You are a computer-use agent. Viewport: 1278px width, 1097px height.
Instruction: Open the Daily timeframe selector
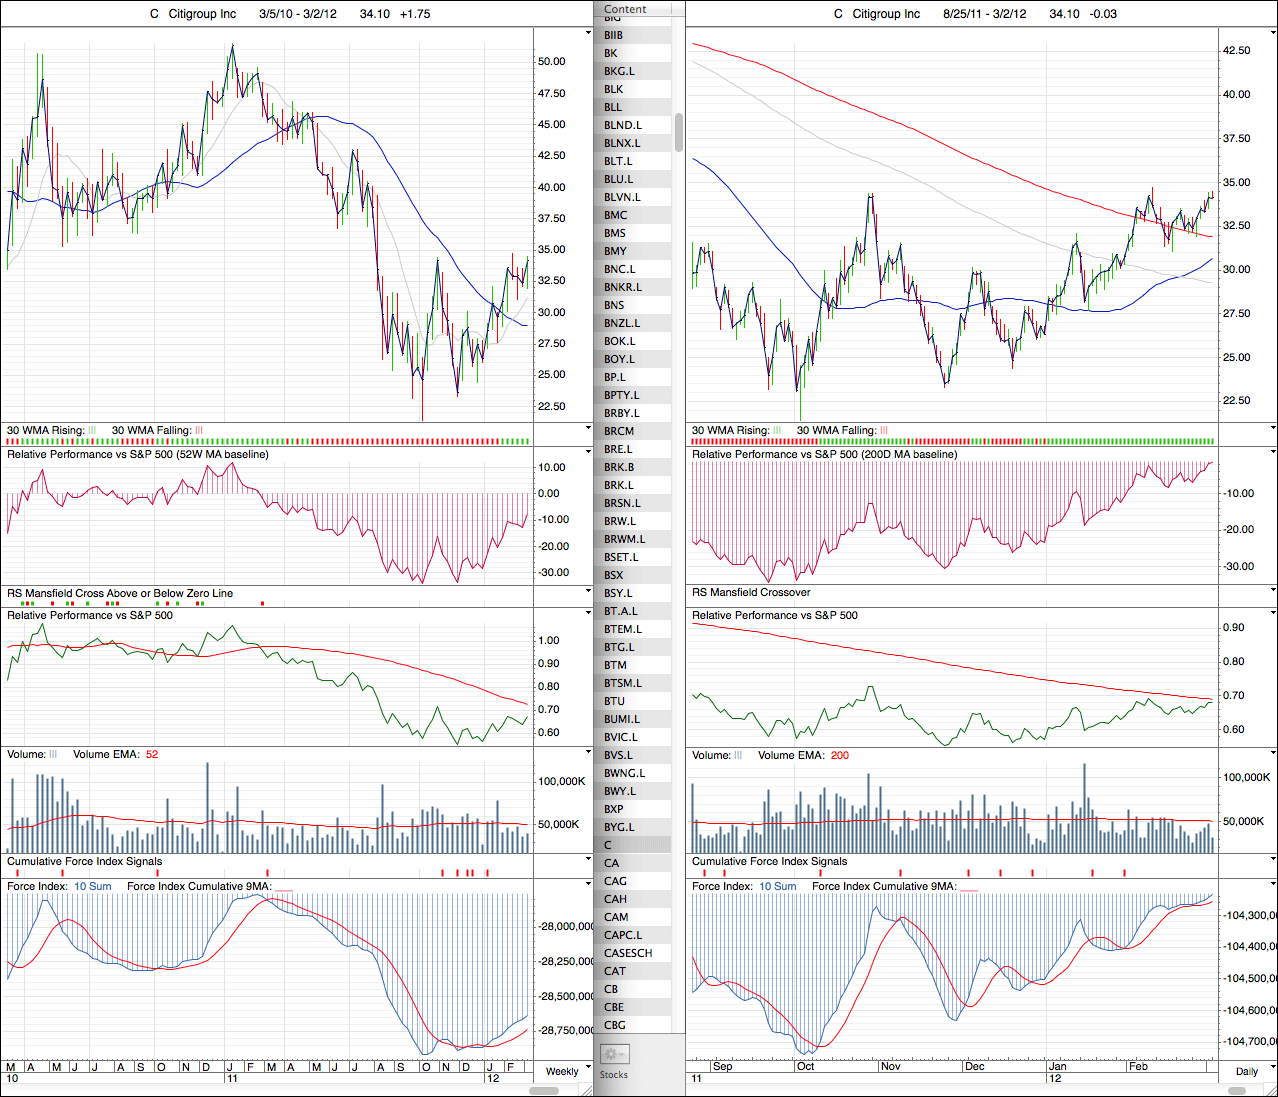click(x=1246, y=1071)
